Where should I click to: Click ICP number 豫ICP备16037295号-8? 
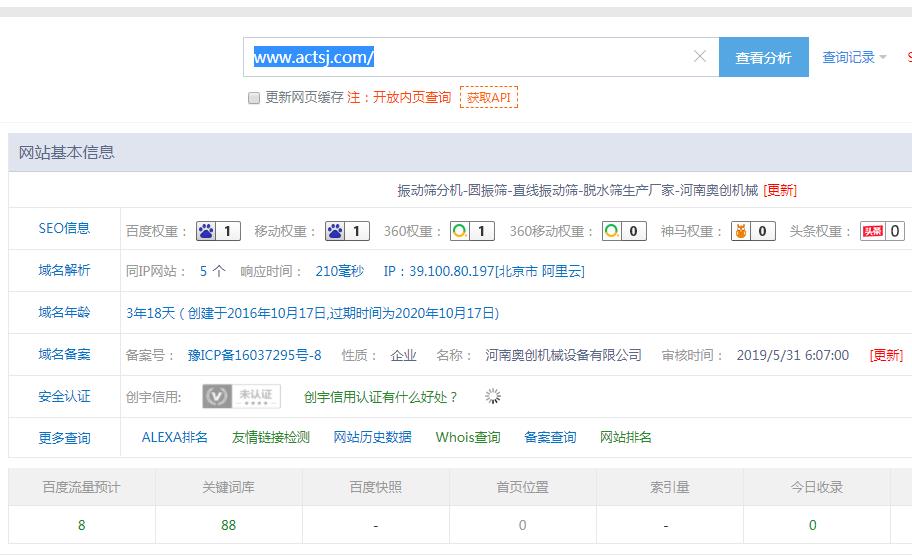(254, 355)
